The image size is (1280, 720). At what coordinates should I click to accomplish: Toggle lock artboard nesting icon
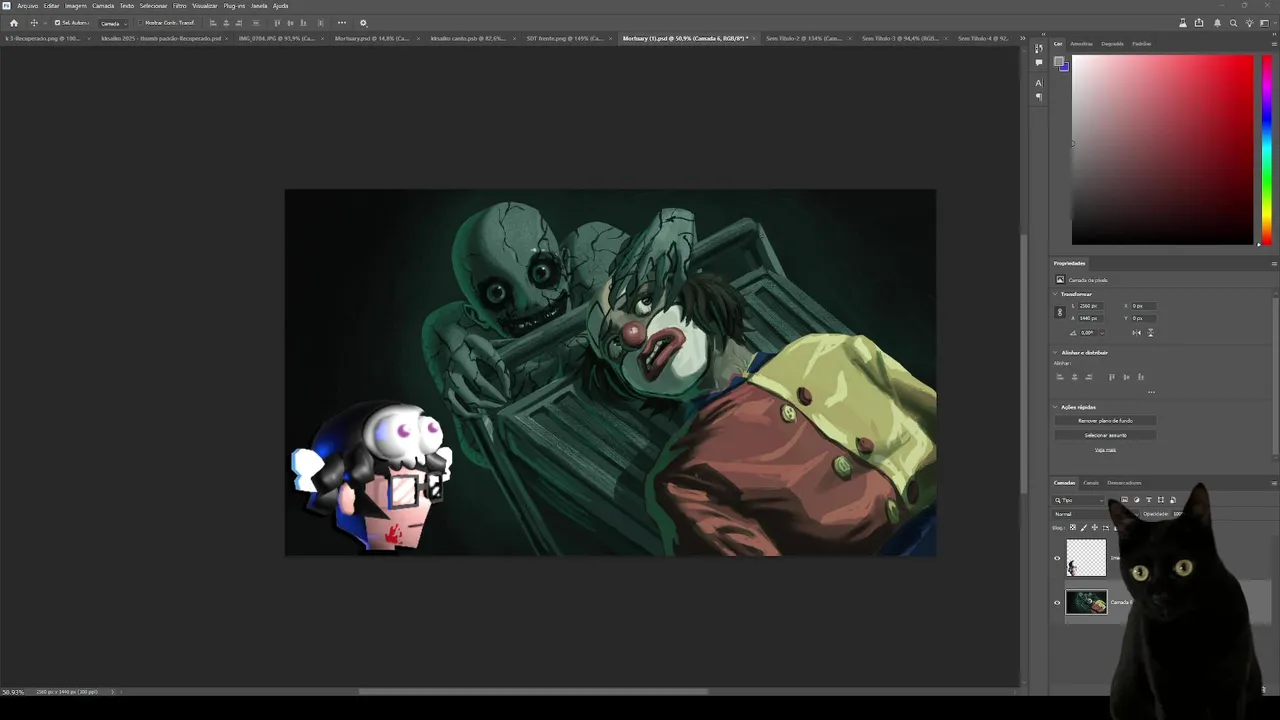click(1106, 528)
